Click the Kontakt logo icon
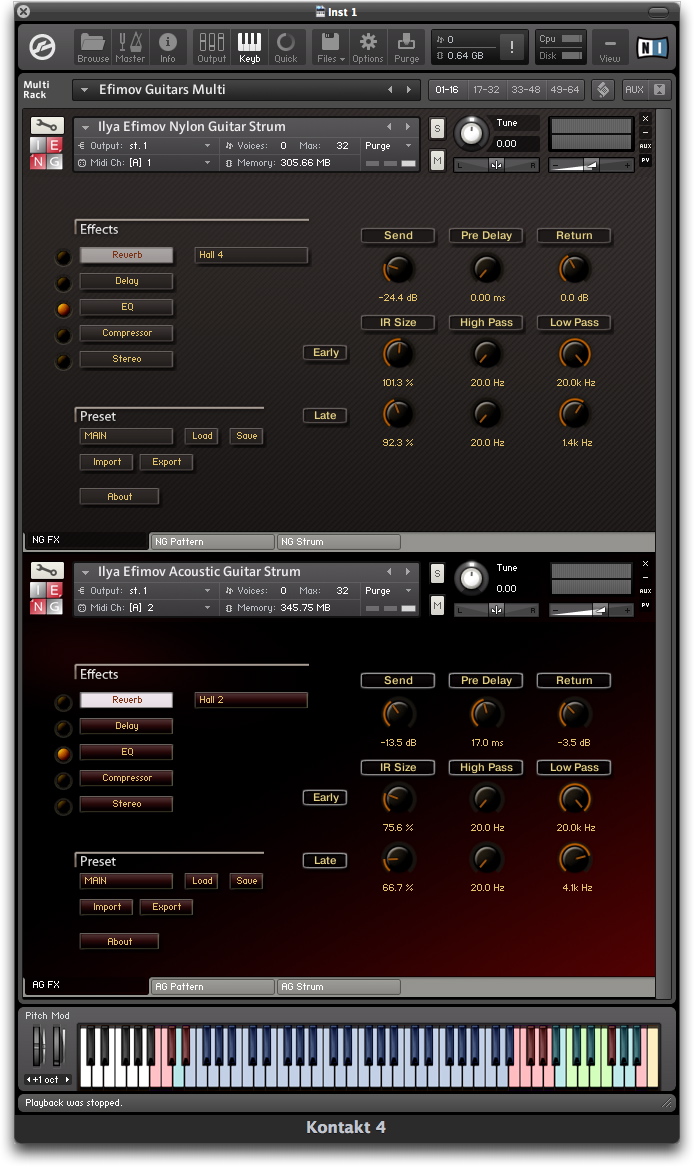 point(42,48)
